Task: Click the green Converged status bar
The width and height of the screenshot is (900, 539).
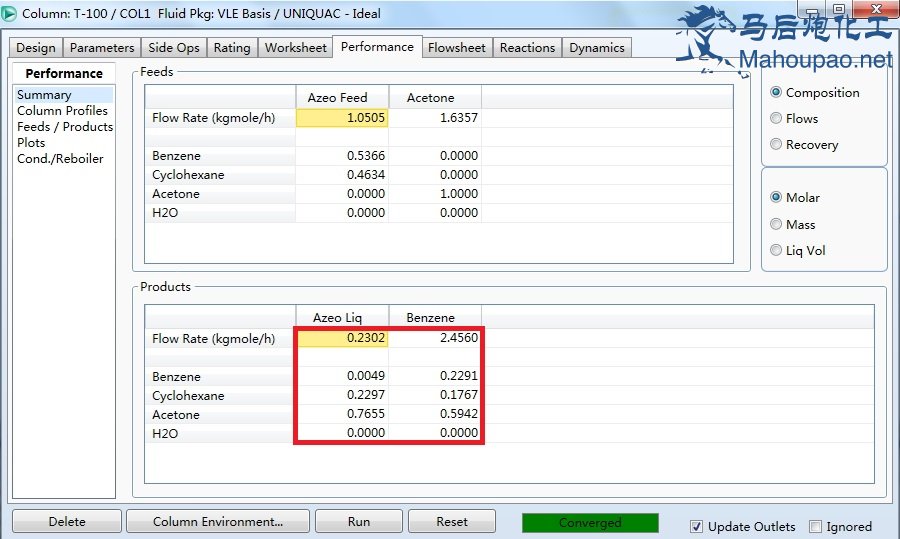Action: click(590, 523)
